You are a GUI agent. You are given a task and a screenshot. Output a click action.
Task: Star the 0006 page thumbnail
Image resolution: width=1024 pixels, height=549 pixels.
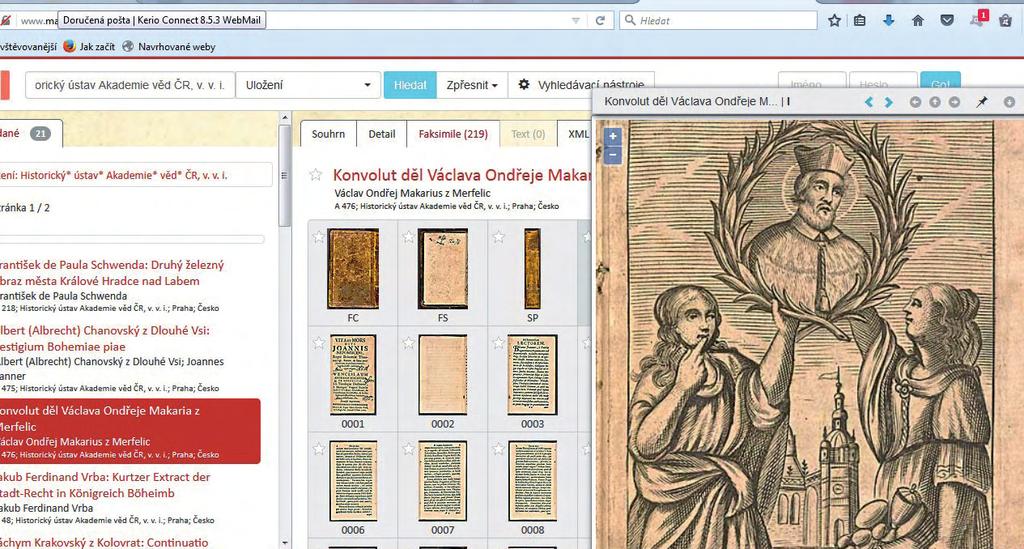coord(318,448)
